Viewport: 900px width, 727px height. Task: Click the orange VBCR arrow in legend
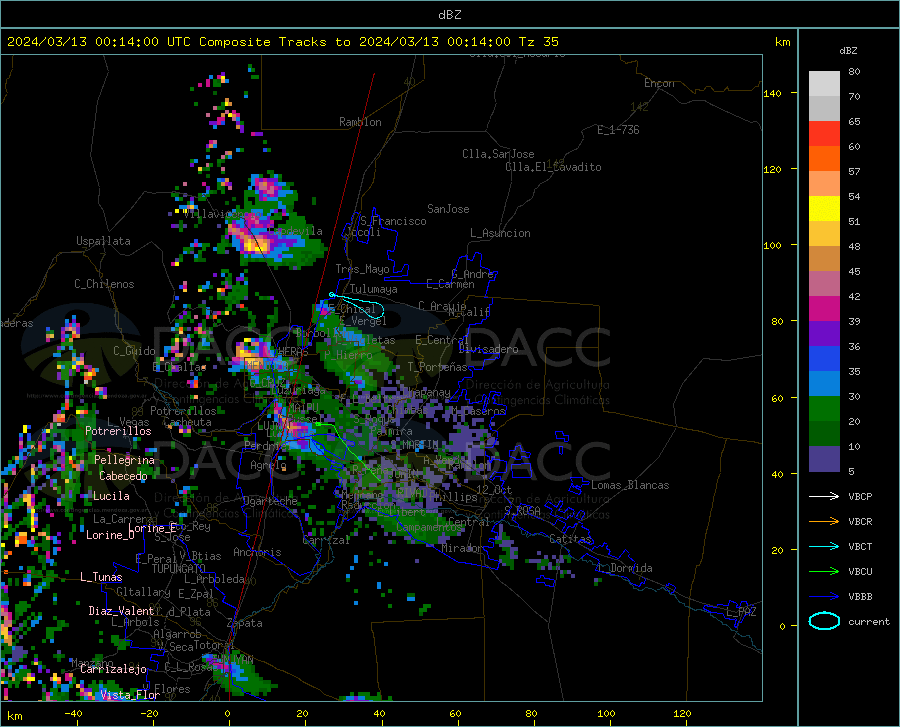click(824, 522)
